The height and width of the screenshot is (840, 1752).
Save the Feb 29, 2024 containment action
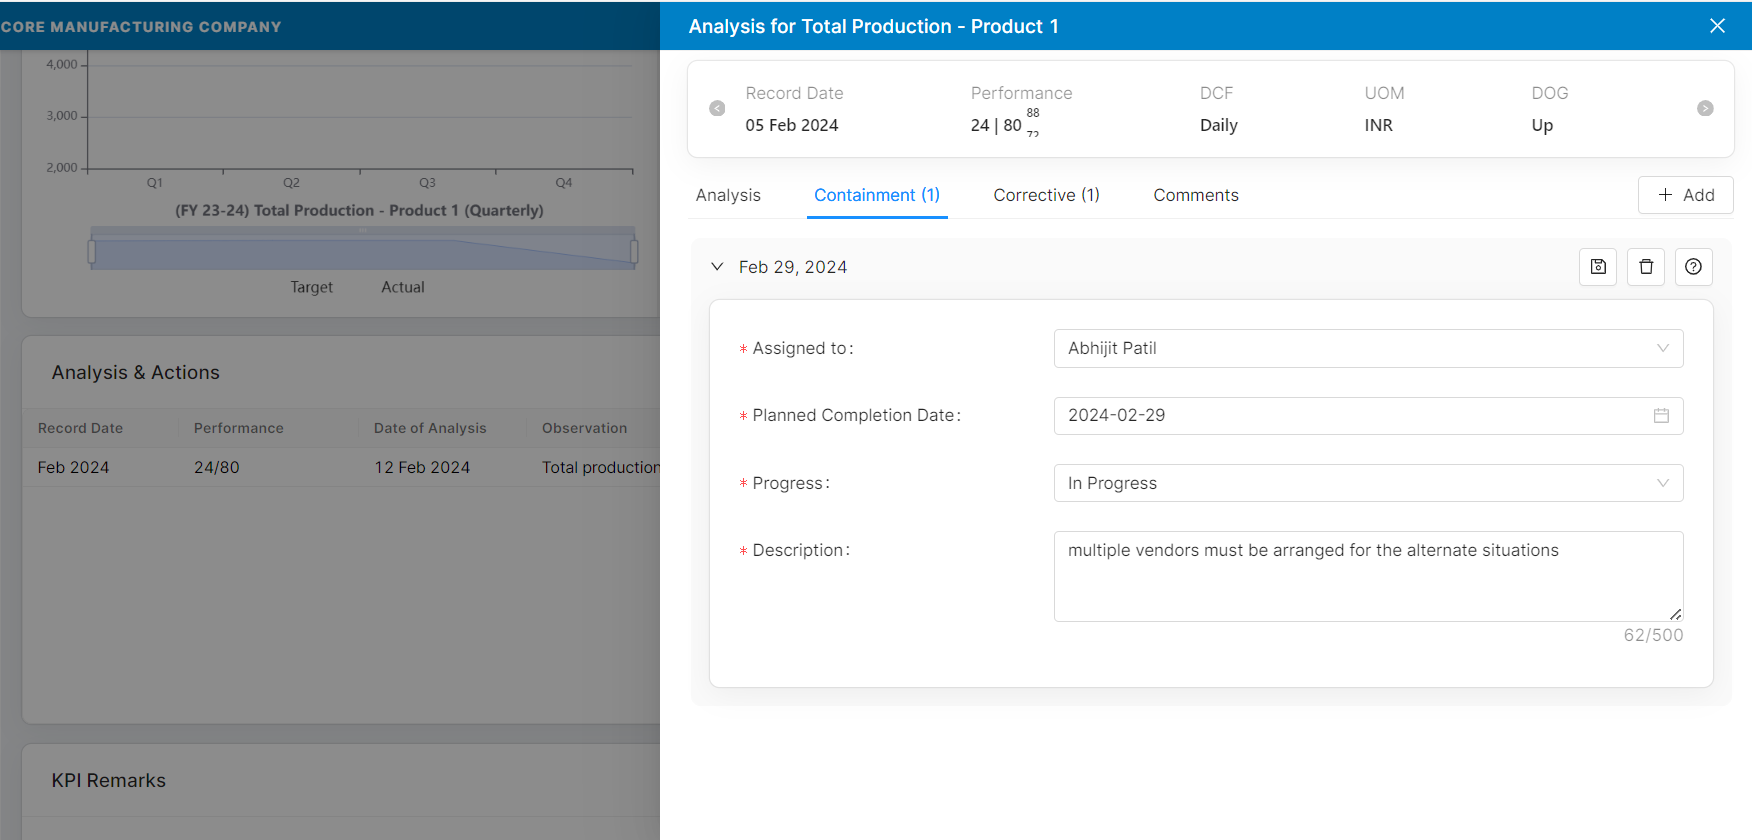click(x=1598, y=267)
